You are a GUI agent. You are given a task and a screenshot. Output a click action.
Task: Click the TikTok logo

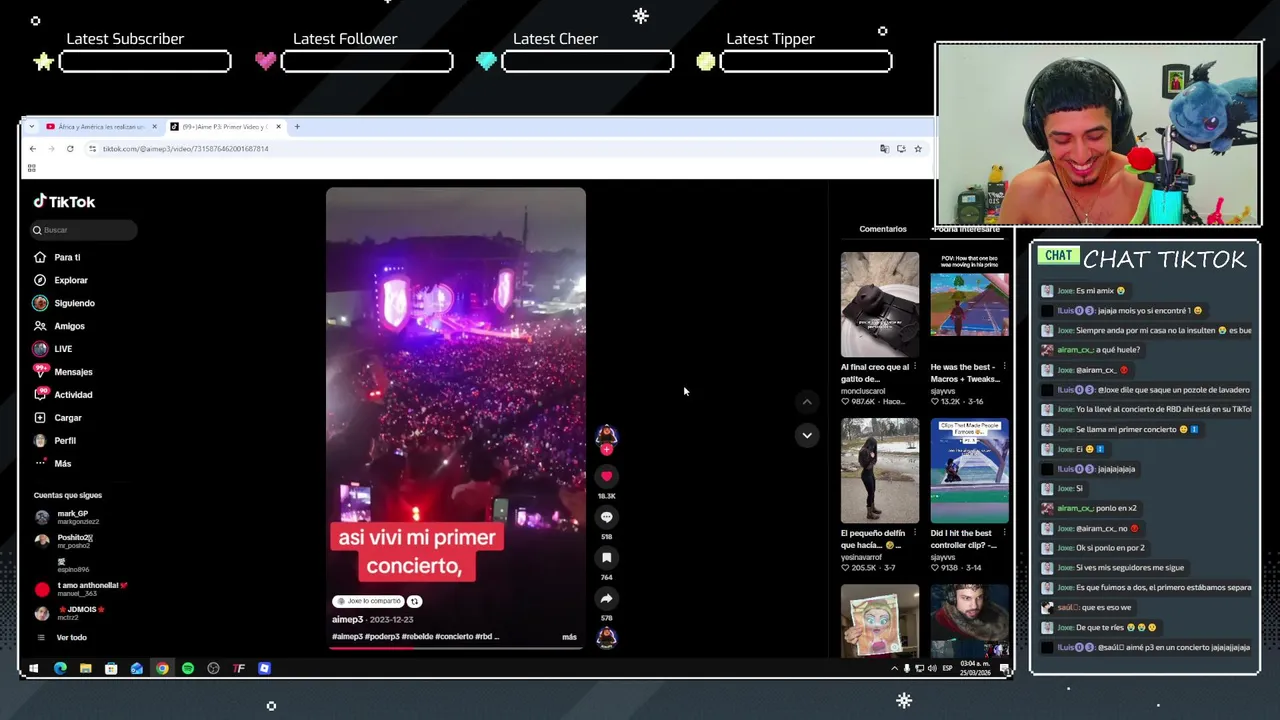64,202
